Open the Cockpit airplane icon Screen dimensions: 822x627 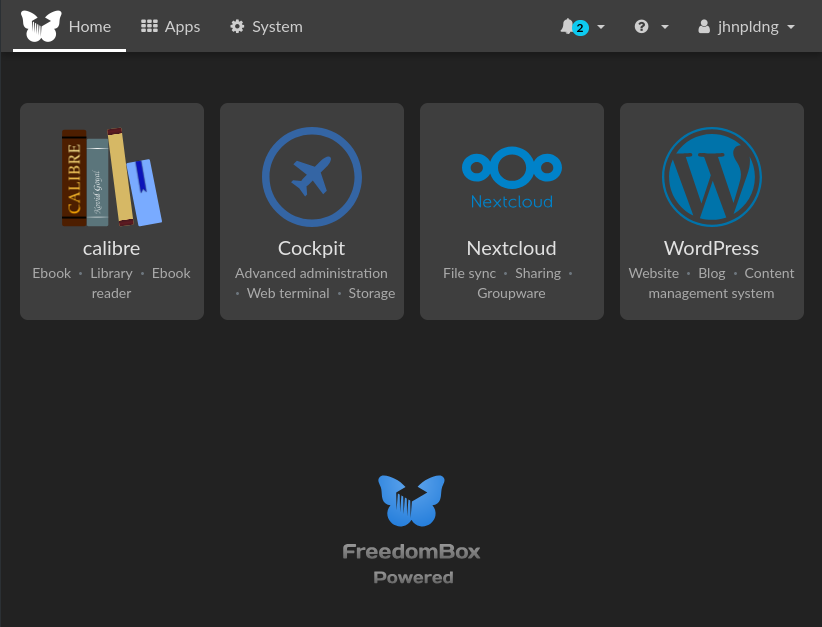click(312, 177)
